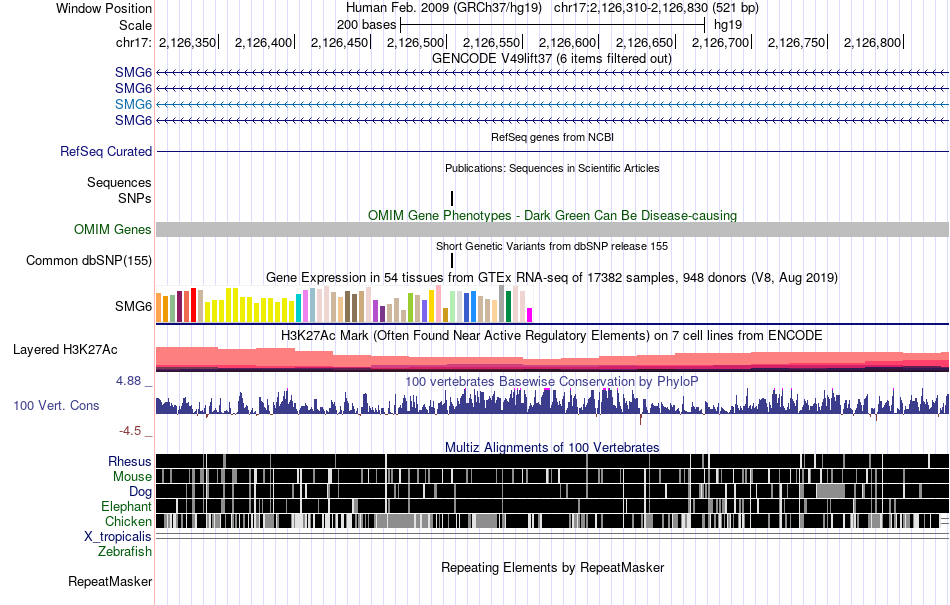Click Multiz Alignments of 100 Vertebrates title

click(552, 448)
